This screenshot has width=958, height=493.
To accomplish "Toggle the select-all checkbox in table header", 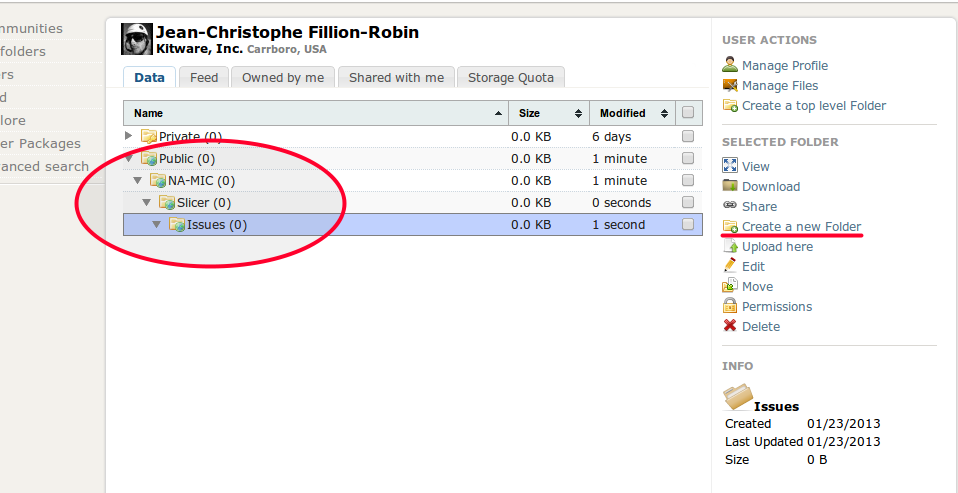I will coord(688,113).
